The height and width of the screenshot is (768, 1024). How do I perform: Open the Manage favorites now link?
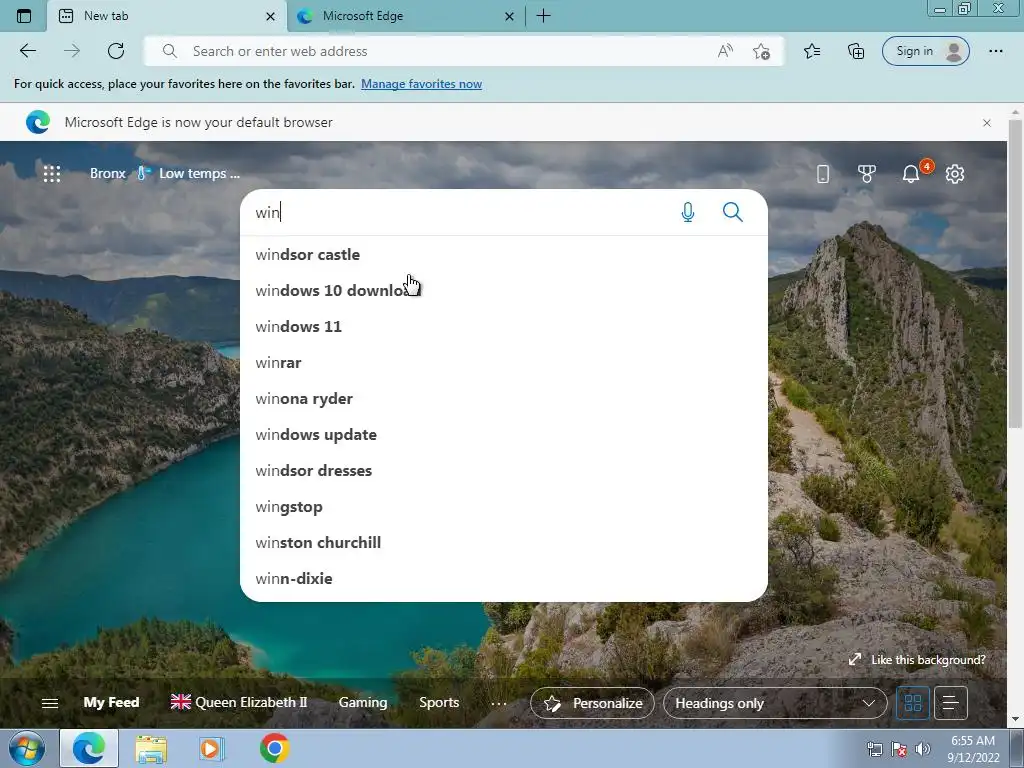(421, 84)
